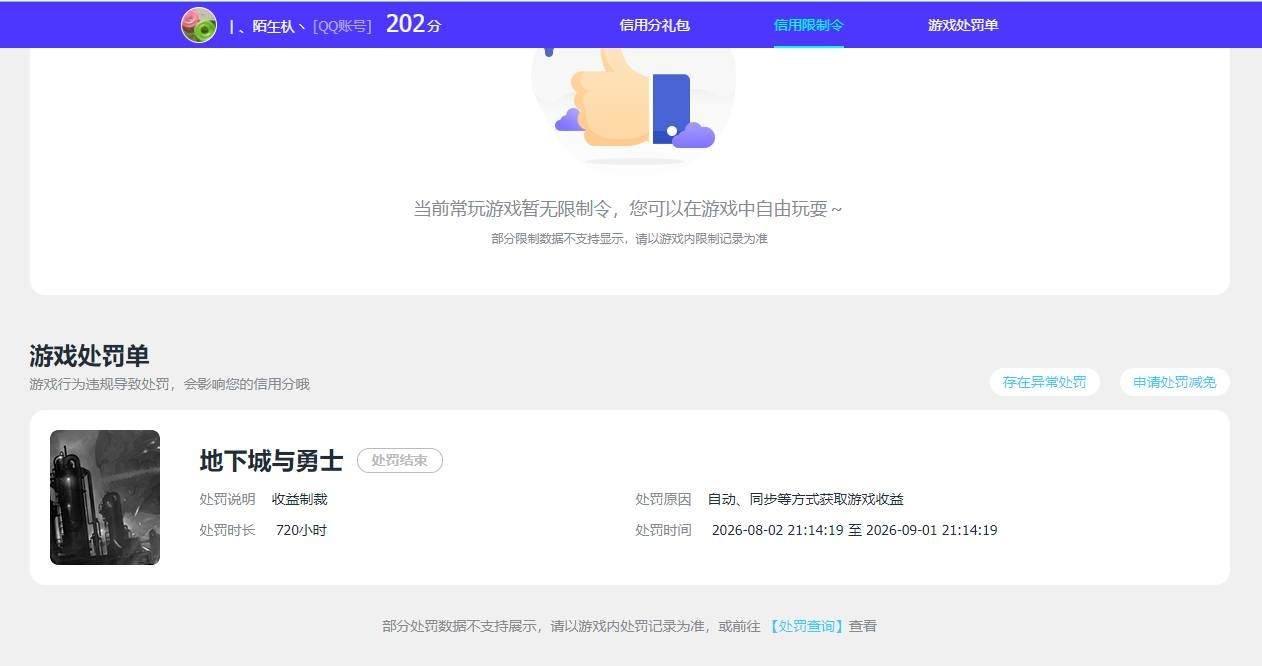The image size is (1262, 666).
Task: Click the 720小时 punishment duration value
Action: (x=301, y=530)
